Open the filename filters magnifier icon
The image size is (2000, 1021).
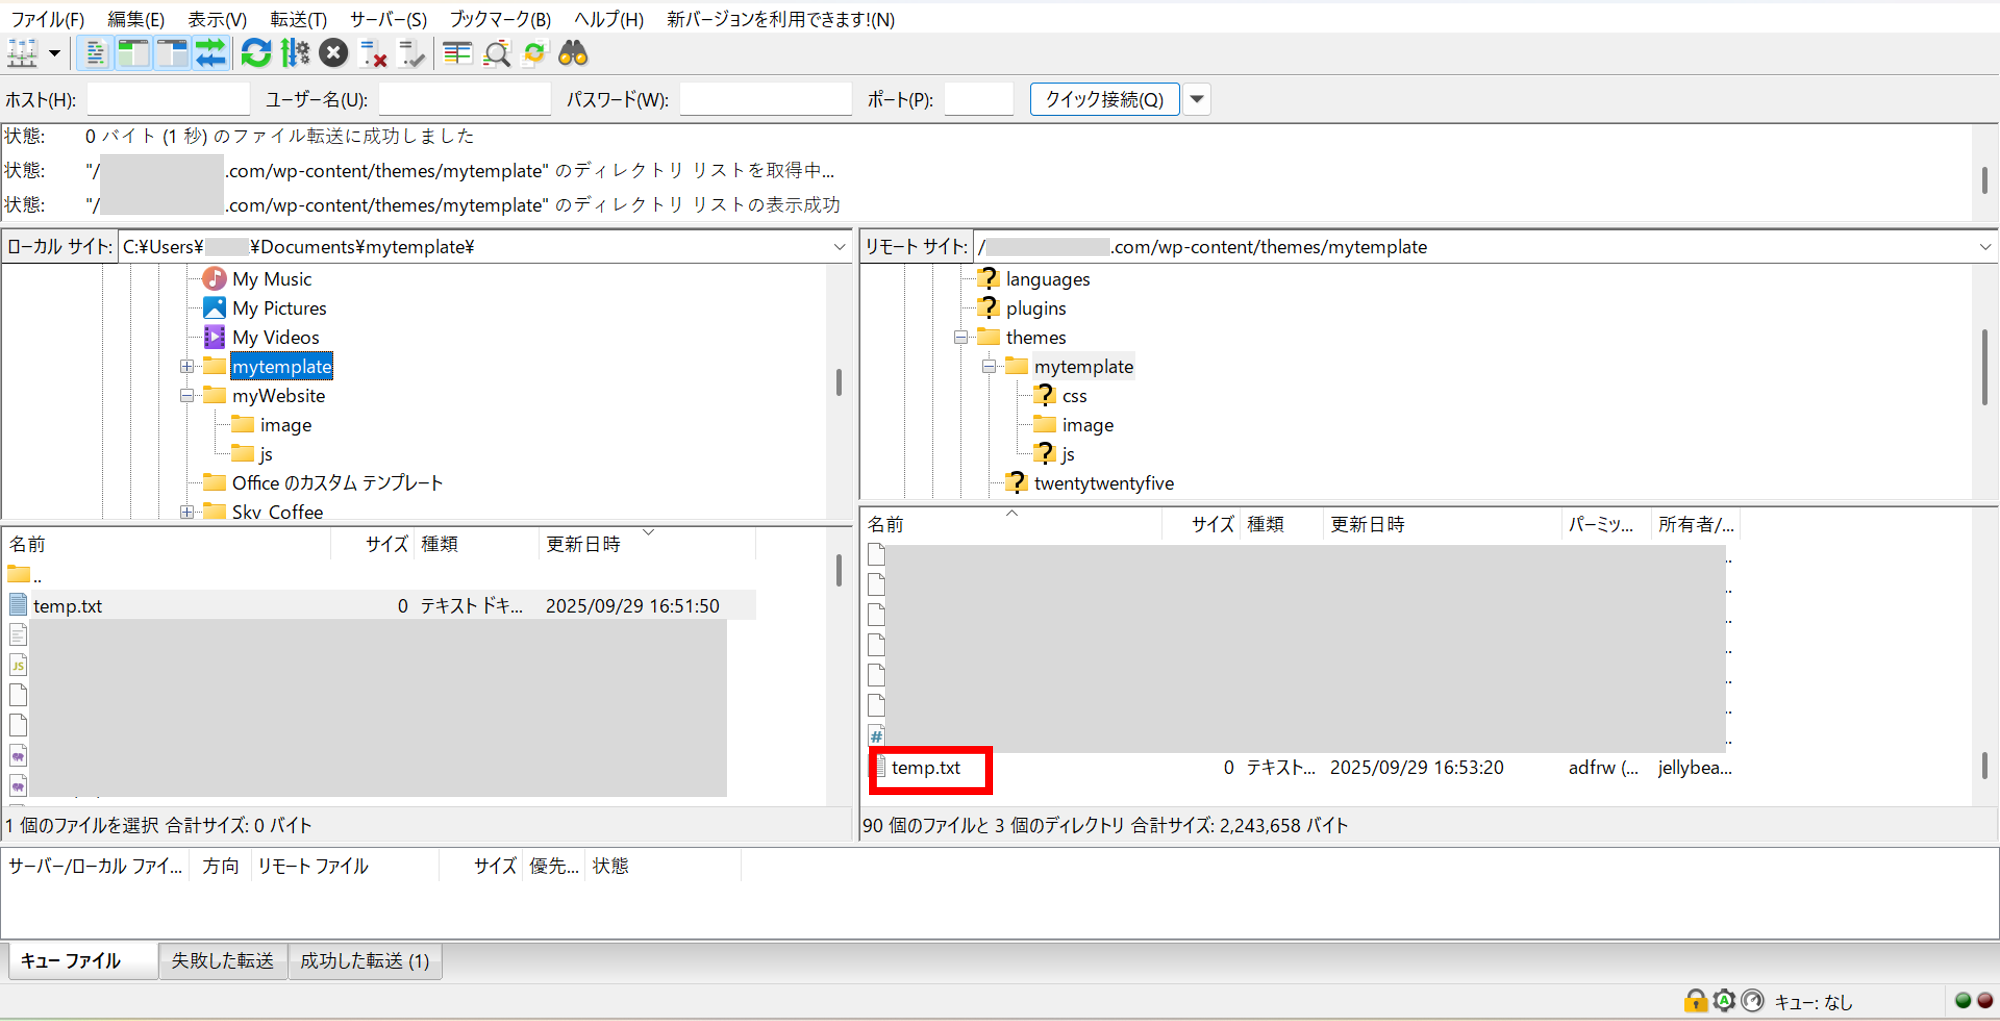[x=497, y=53]
